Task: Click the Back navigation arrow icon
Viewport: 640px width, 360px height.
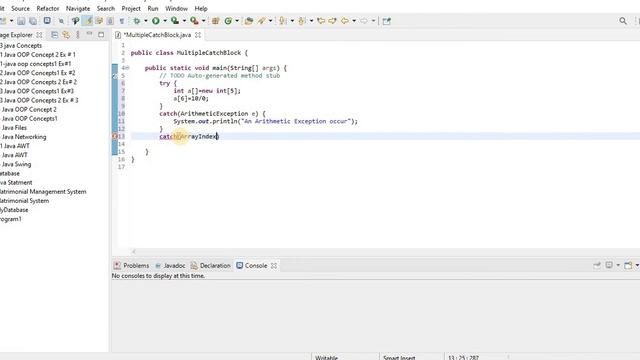Action: click(x=345, y=21)
